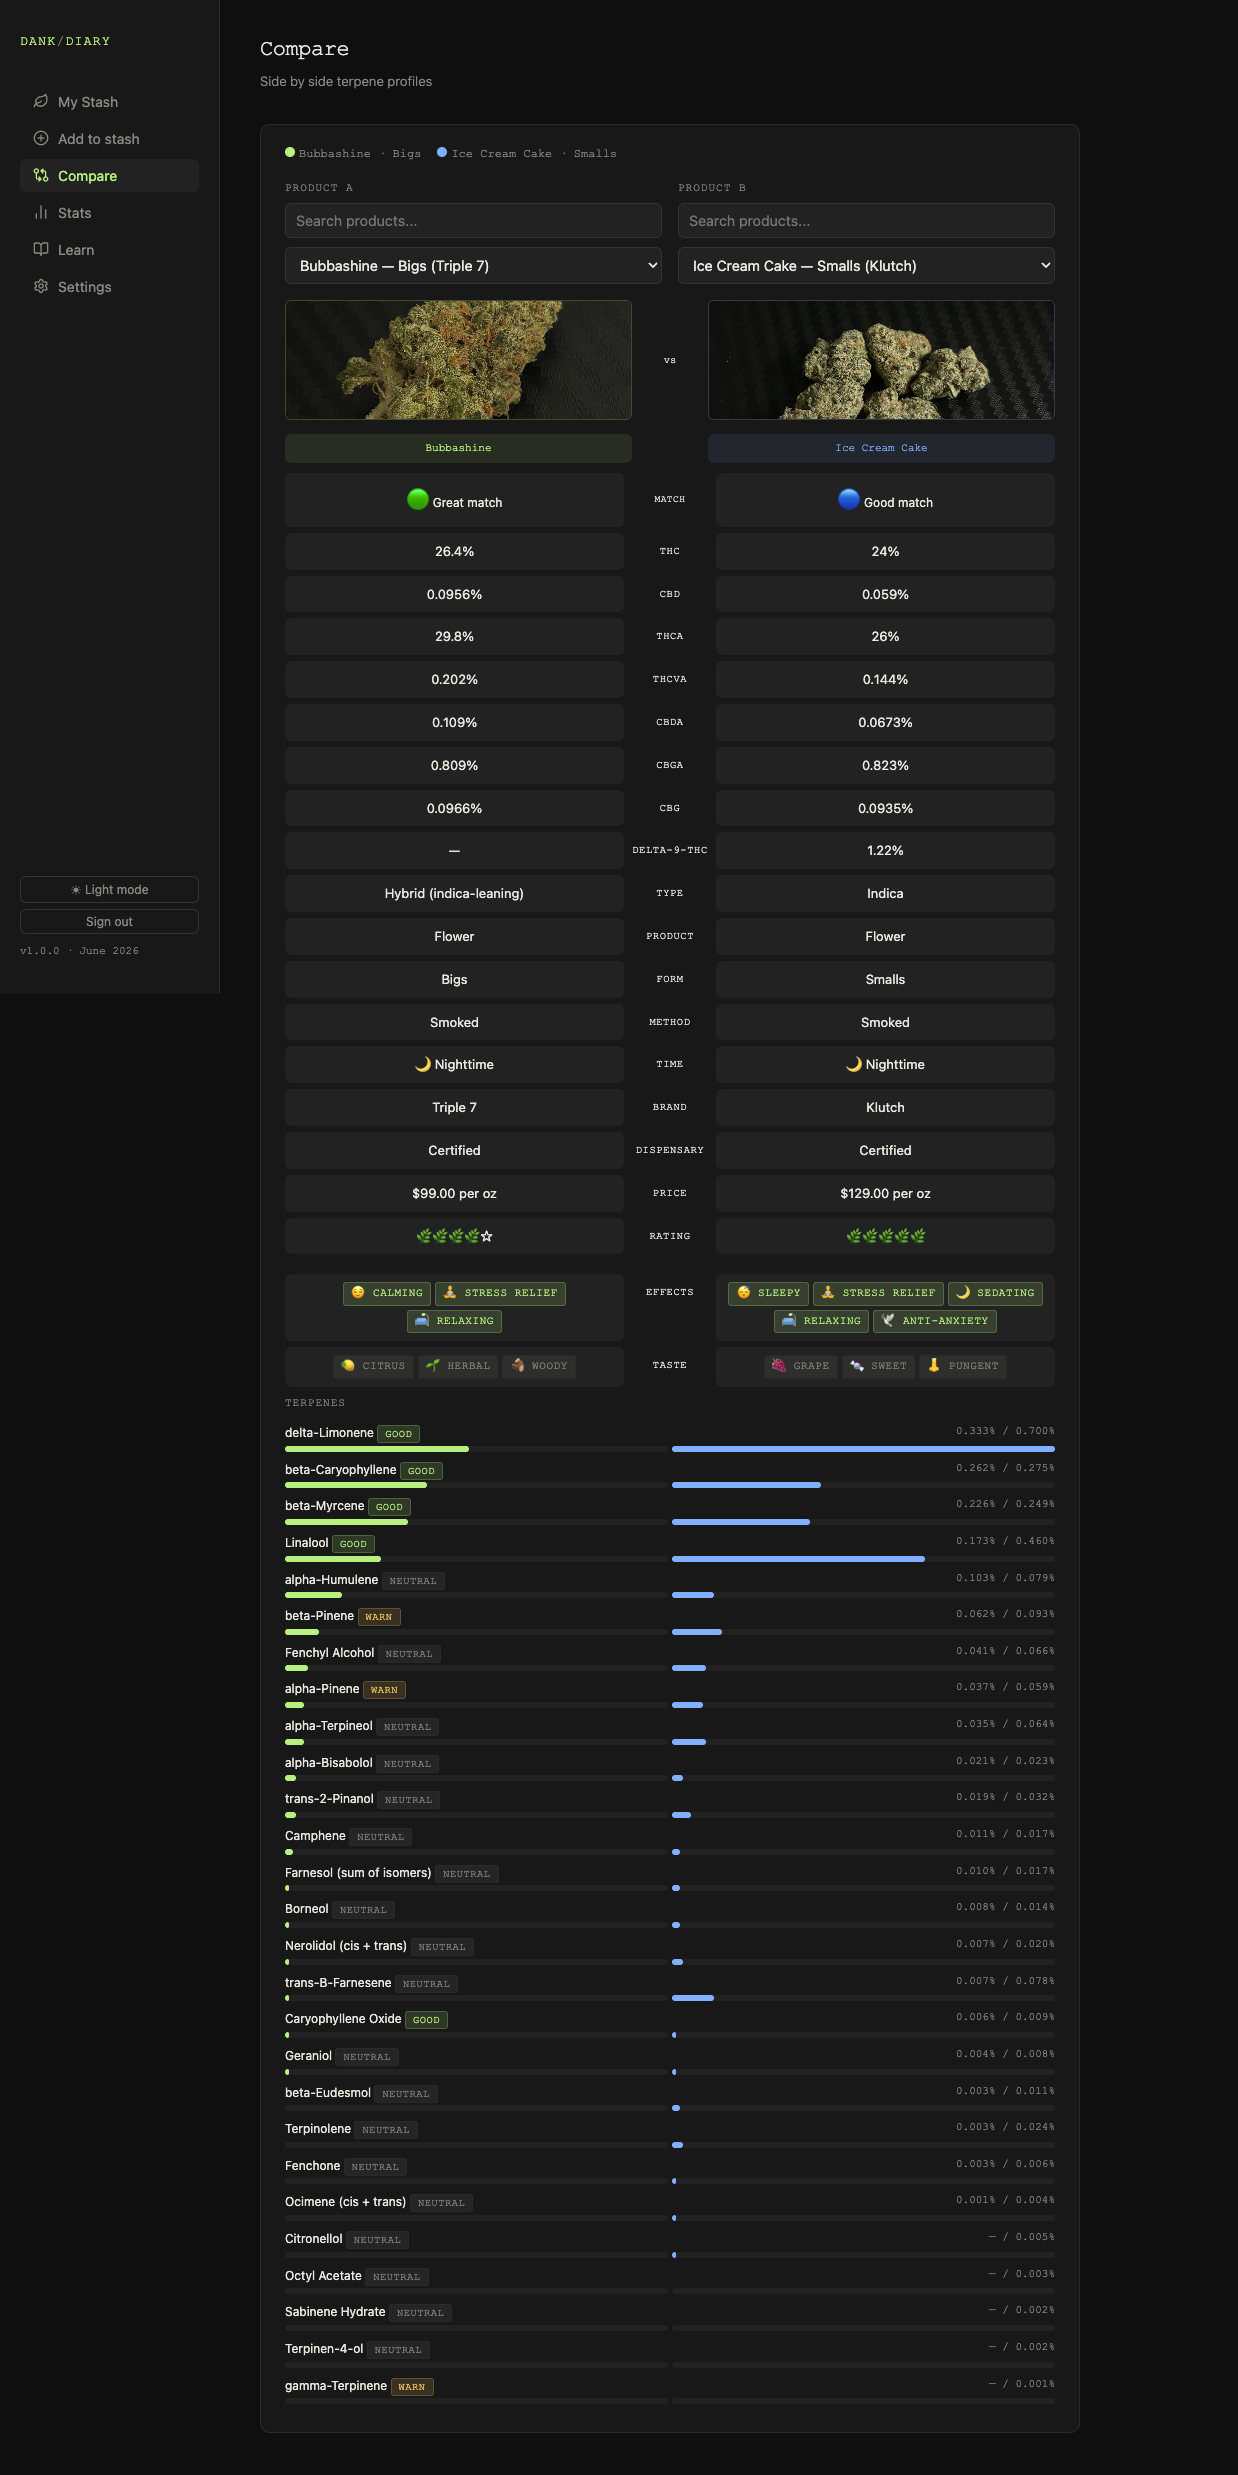The width and height of the screenshot is (1238, 2475).
Task: Click the My Stash leaf icon
Action: point(41,101)
